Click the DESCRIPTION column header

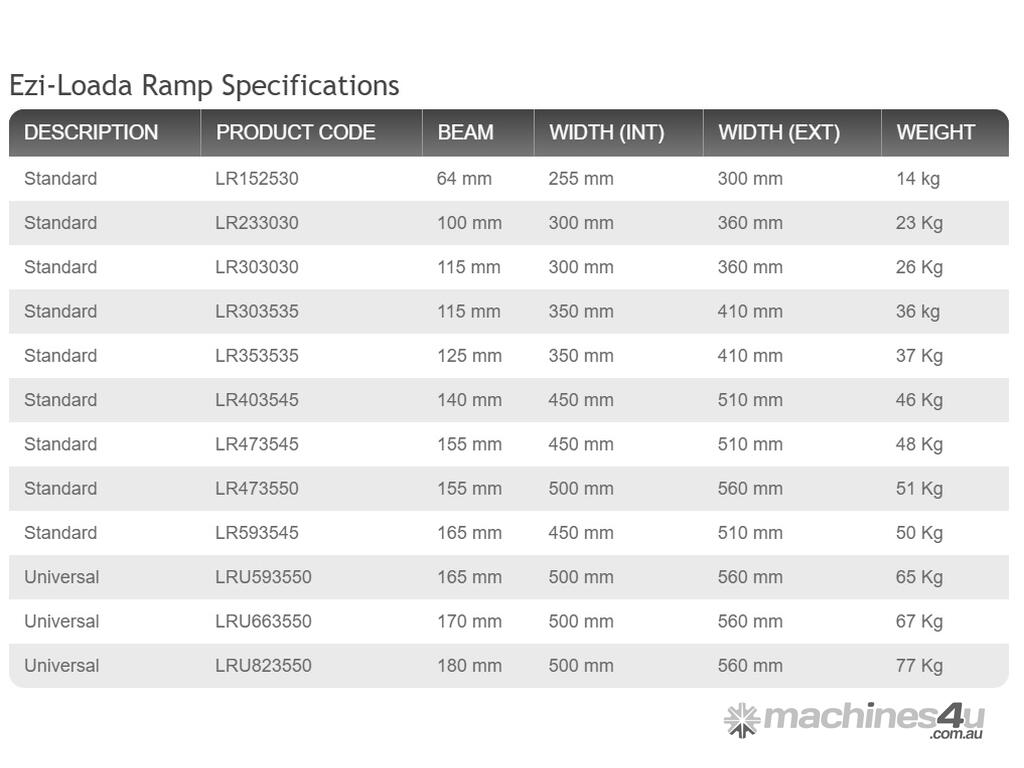[91, 133]
